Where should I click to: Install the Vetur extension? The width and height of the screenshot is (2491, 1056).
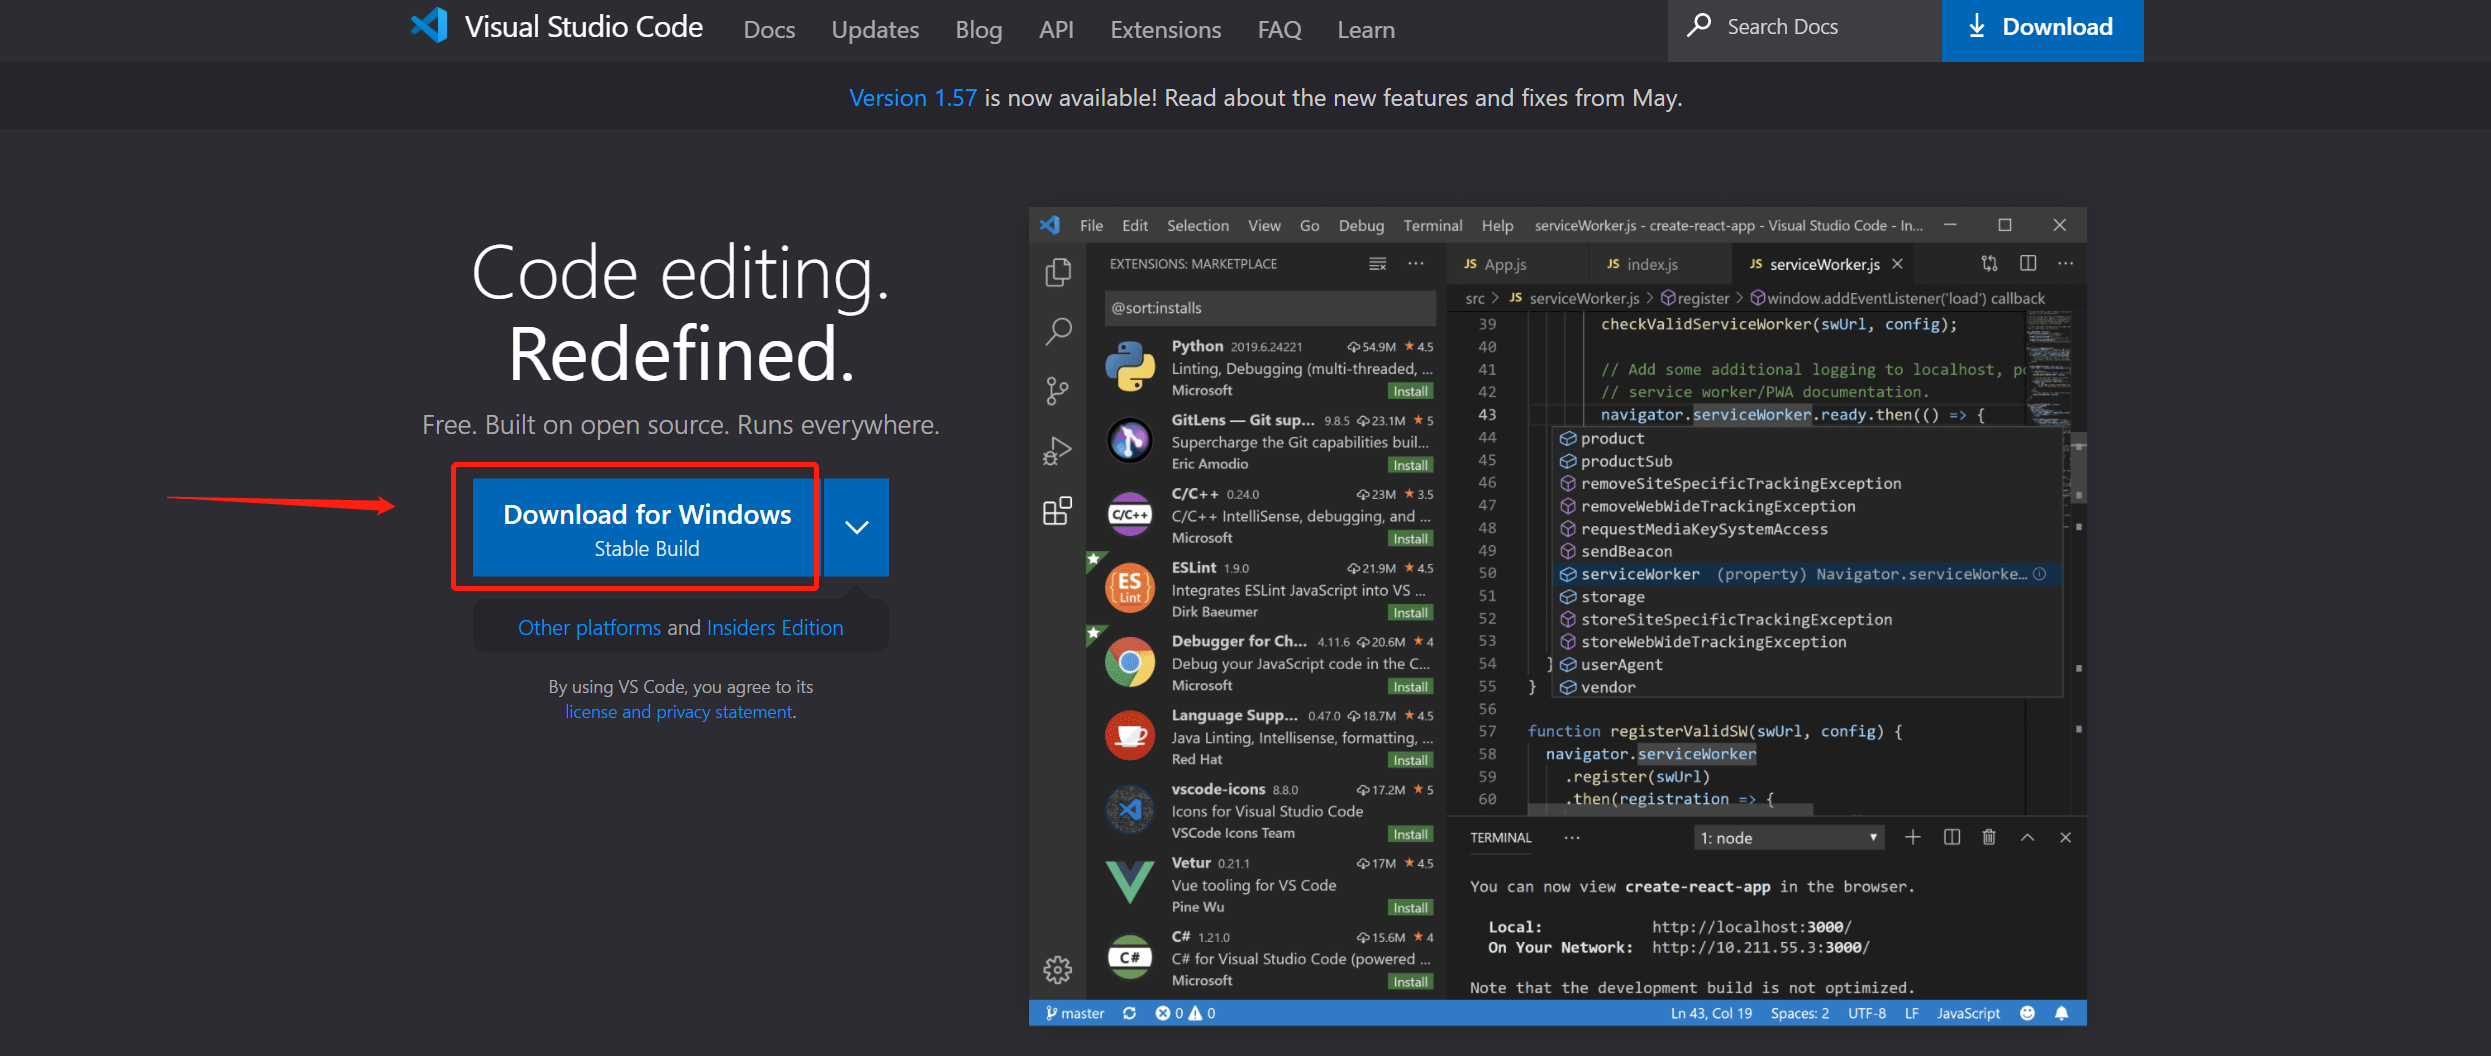(1410, 908)
